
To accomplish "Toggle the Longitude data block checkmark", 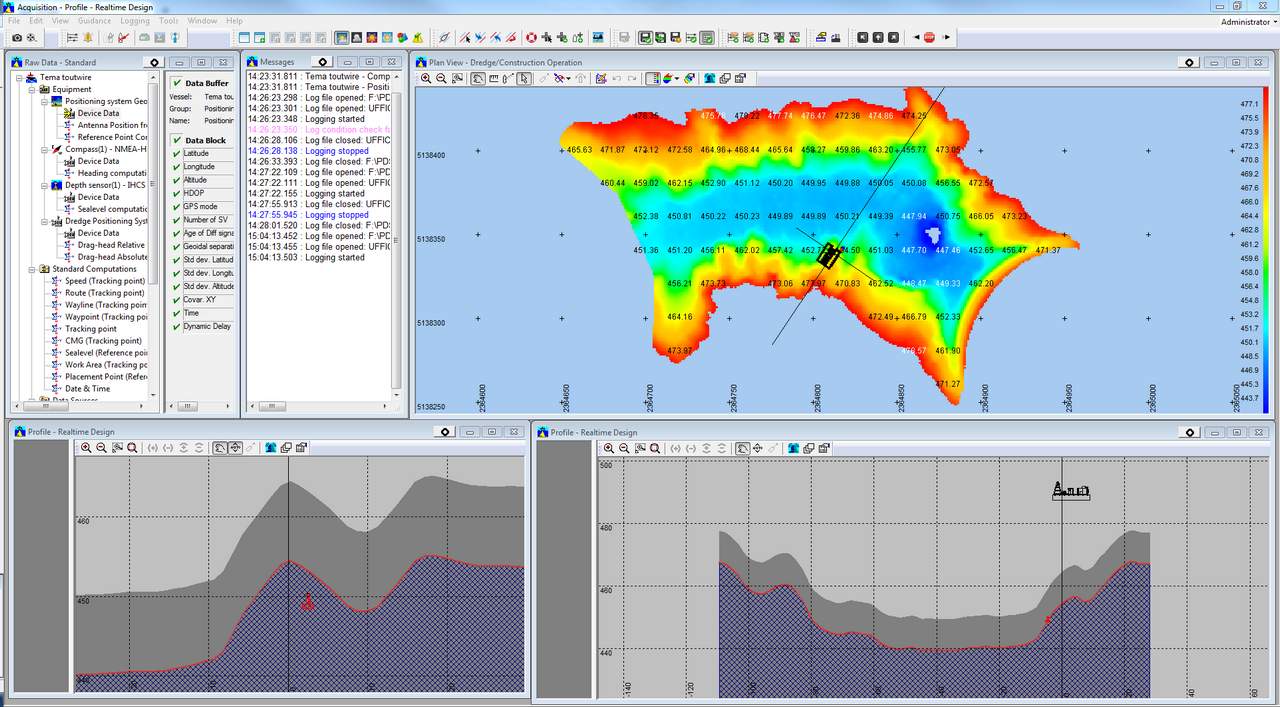I will point(176,166).
